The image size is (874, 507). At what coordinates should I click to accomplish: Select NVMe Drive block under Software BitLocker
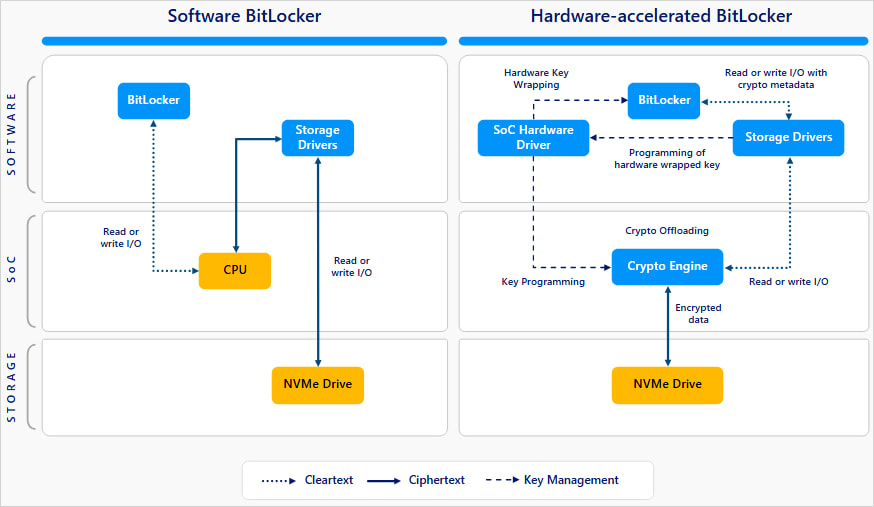pos(318,385)
